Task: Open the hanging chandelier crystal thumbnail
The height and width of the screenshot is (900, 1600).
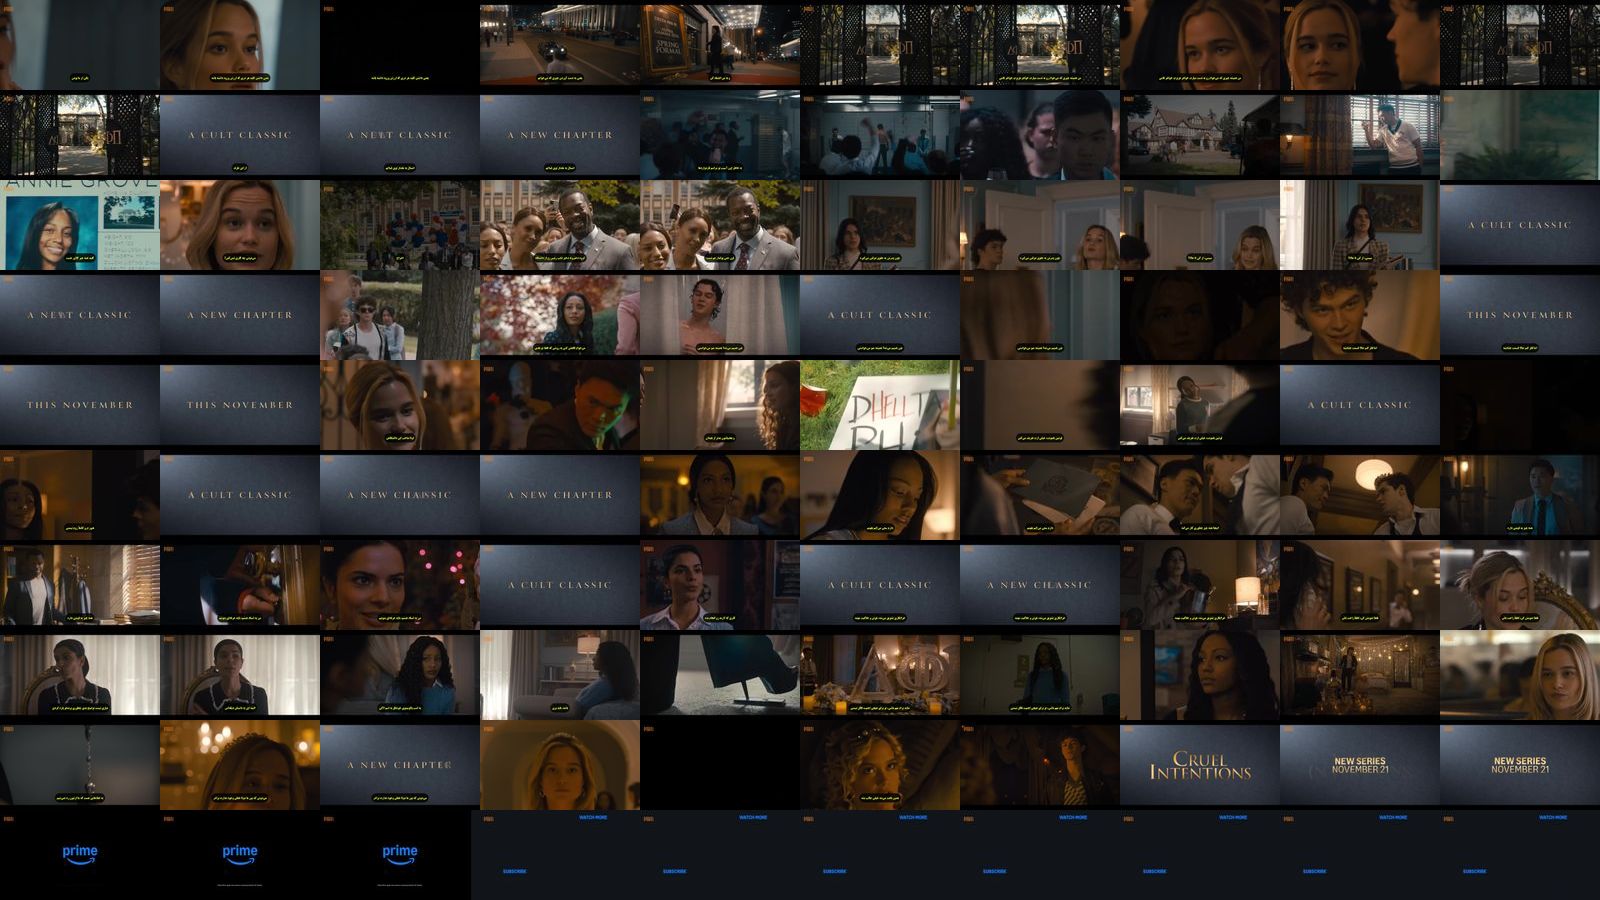Action: pyautogui.click(x=80, y=765)
